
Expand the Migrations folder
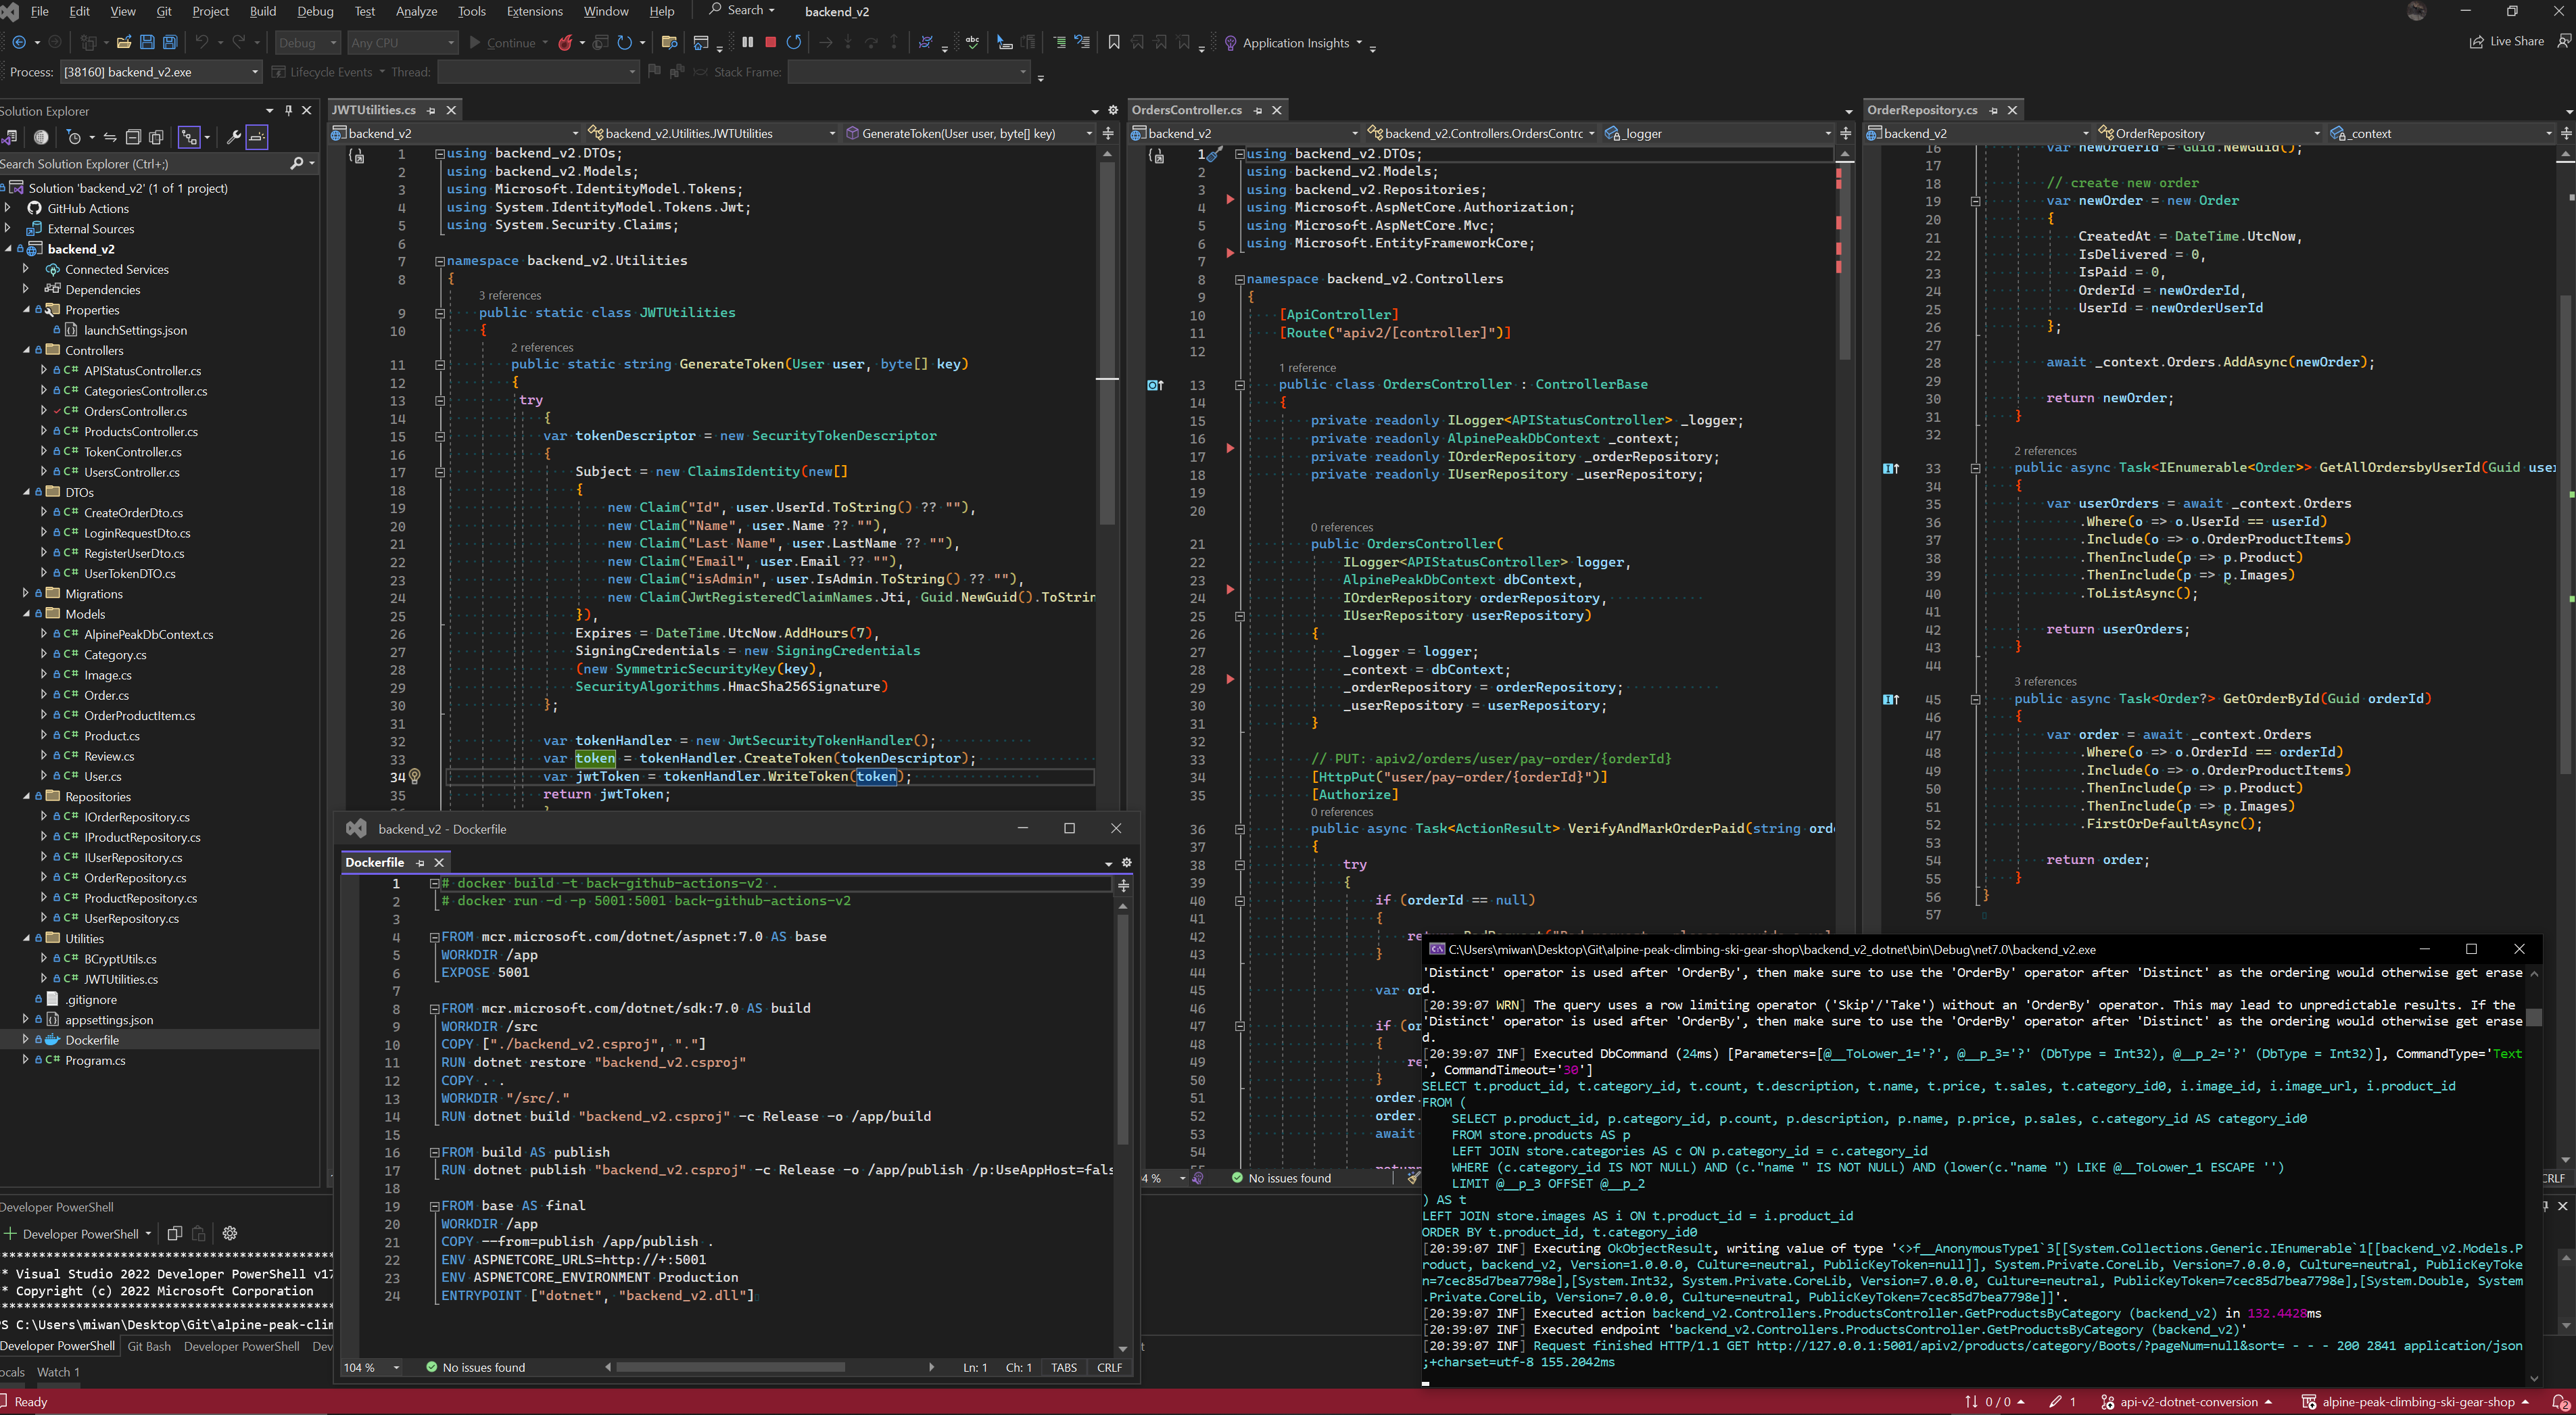pos(27,594)
